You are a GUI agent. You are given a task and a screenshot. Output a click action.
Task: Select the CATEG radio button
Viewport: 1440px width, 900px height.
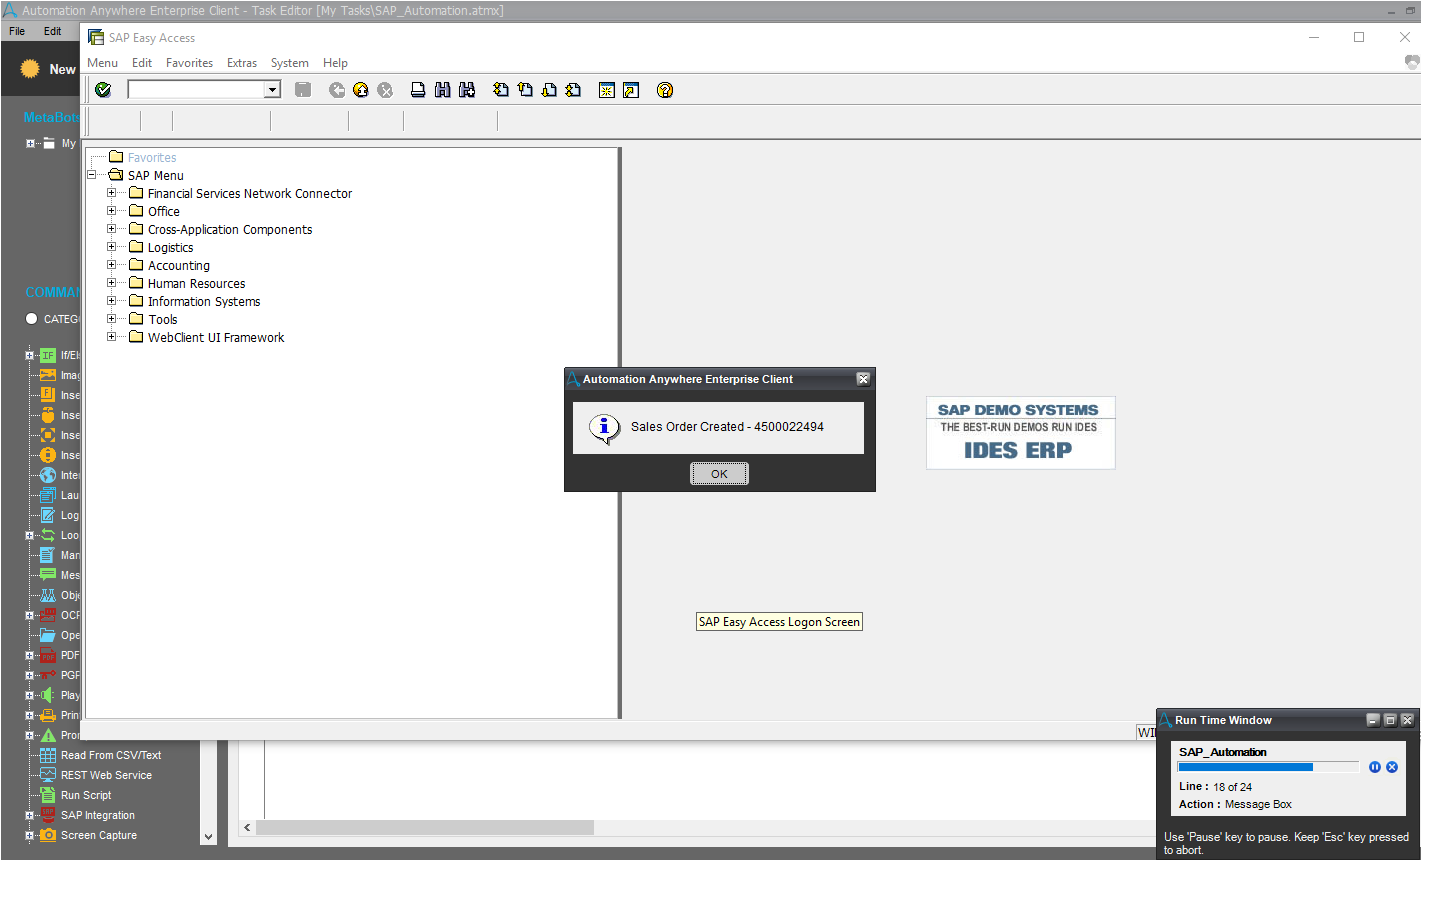pyautogui.click(x=32, y=319)
